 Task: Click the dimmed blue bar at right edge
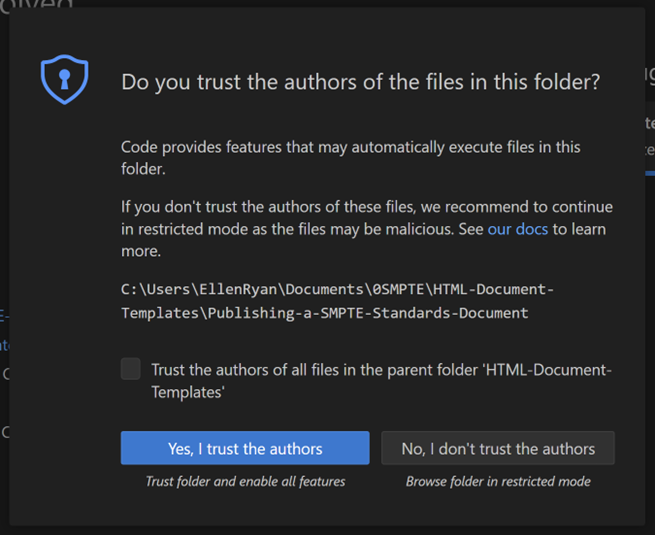[649, 172]
